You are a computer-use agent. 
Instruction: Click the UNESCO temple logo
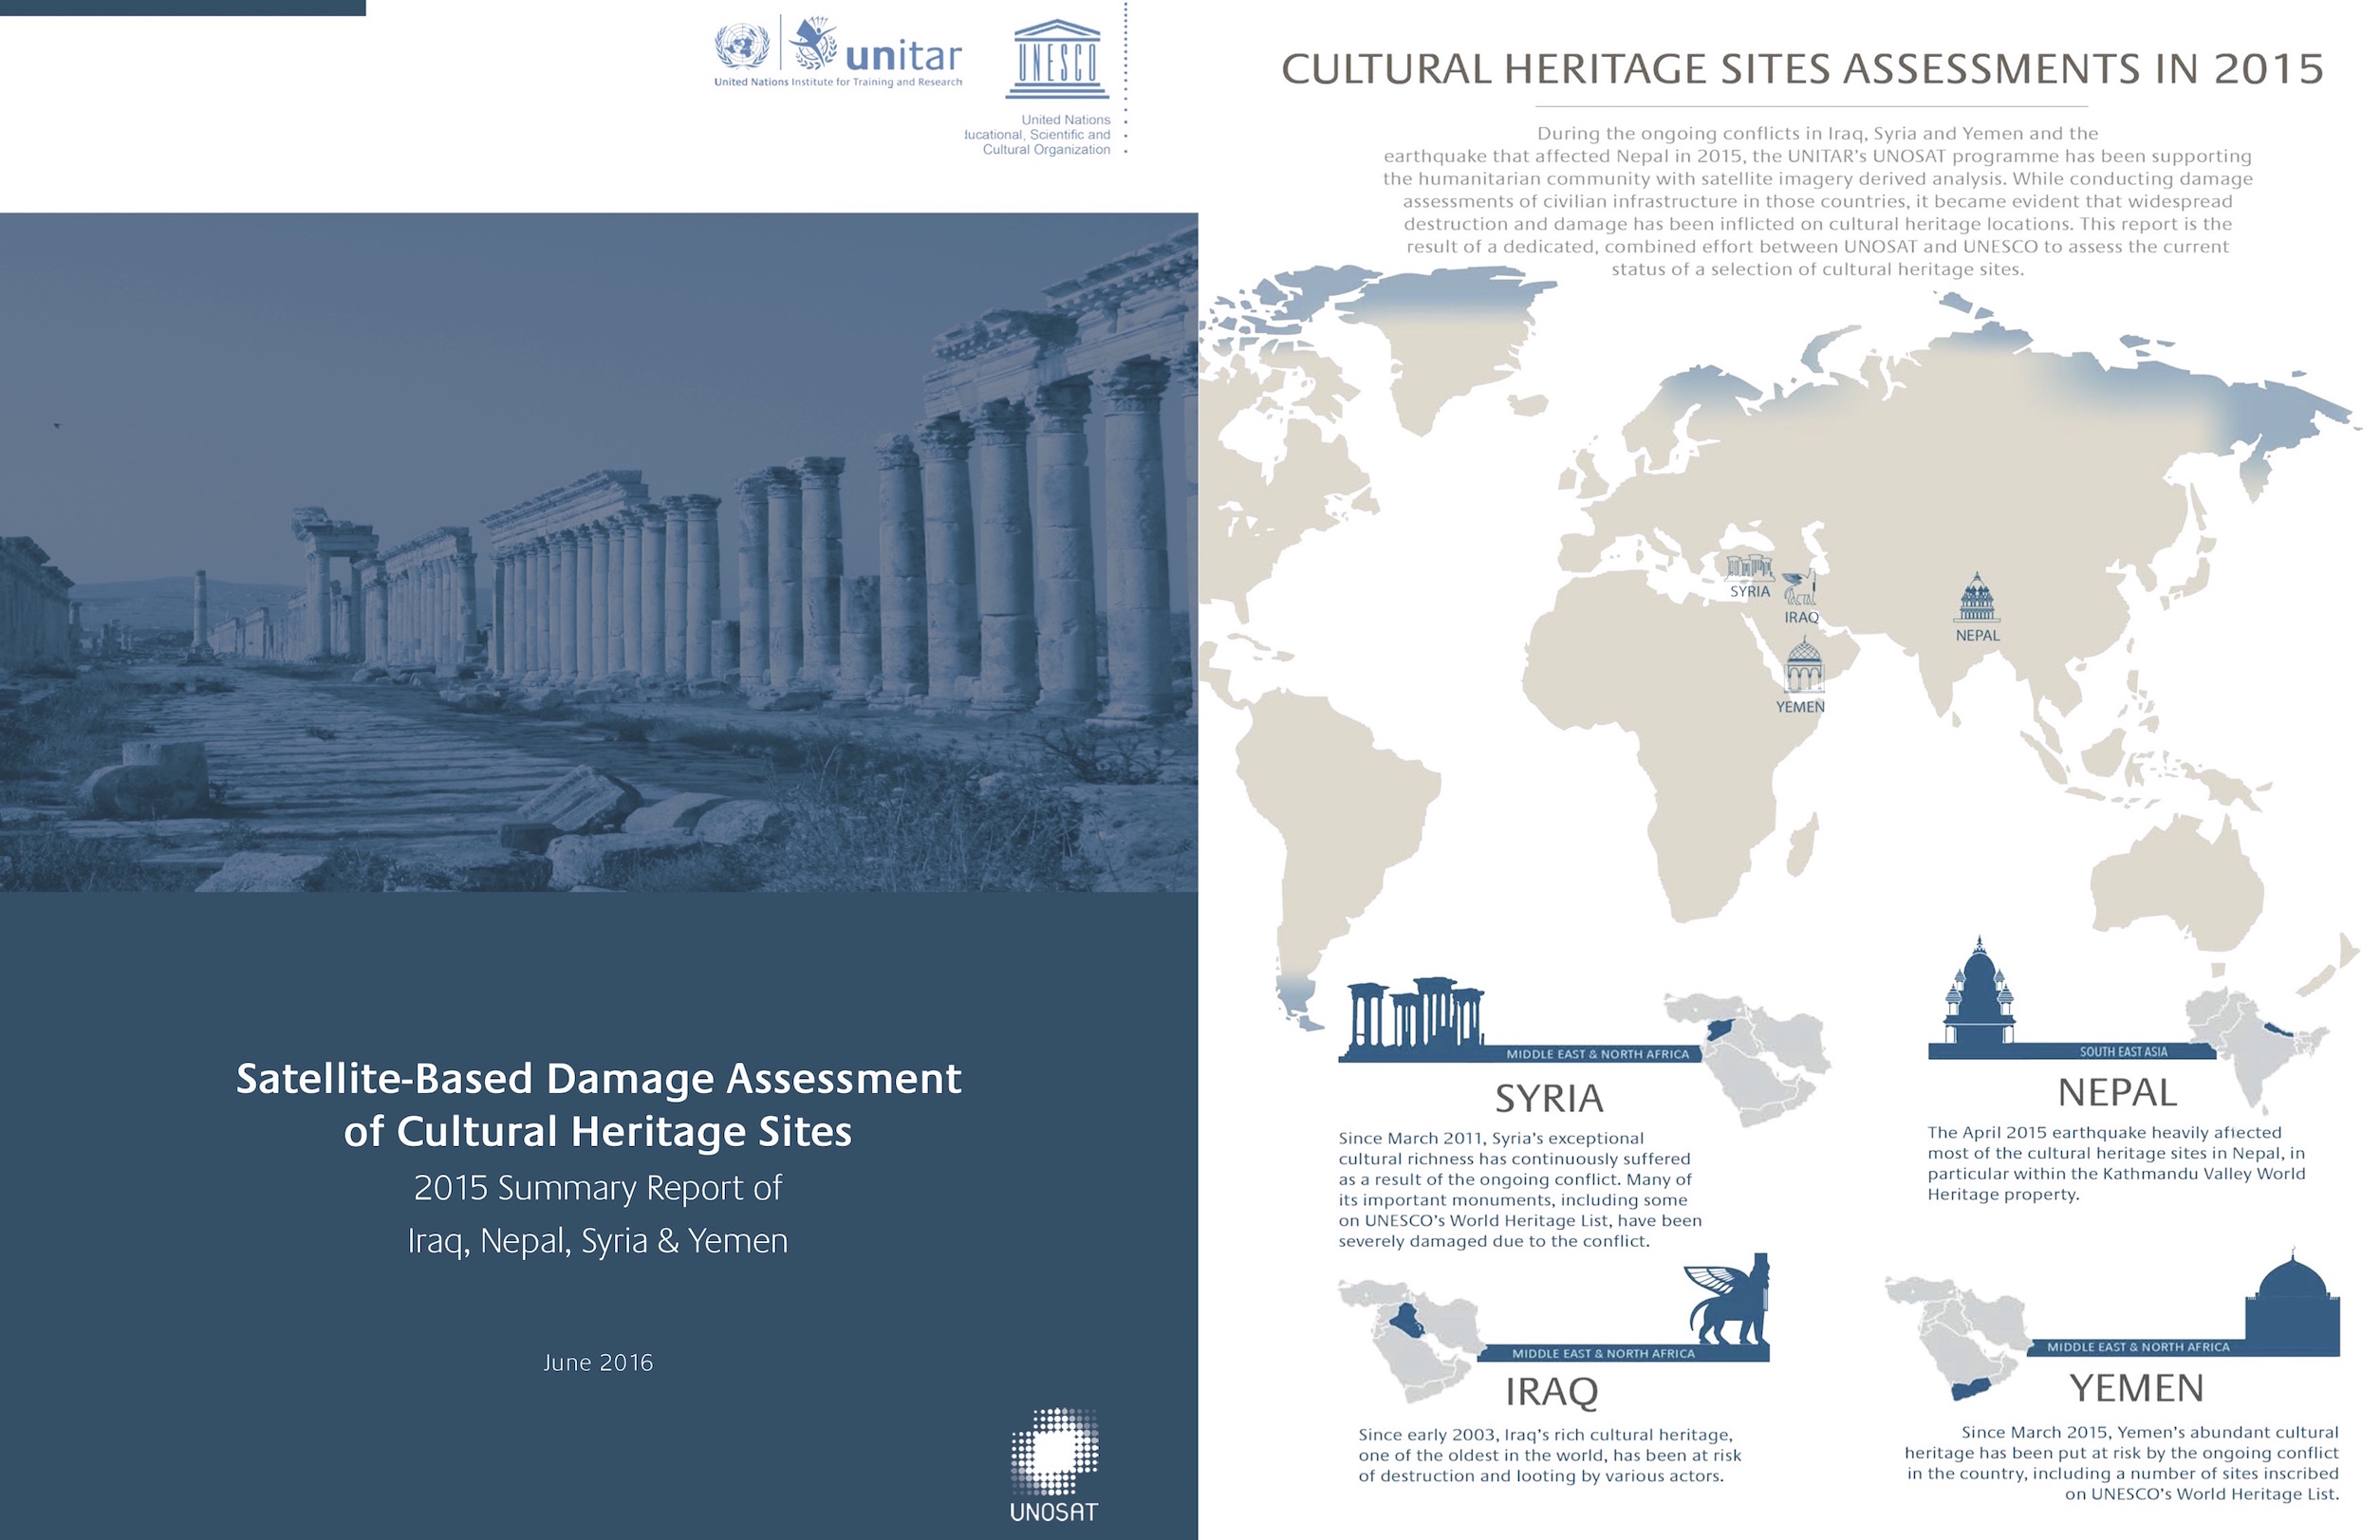[1057, 58]
